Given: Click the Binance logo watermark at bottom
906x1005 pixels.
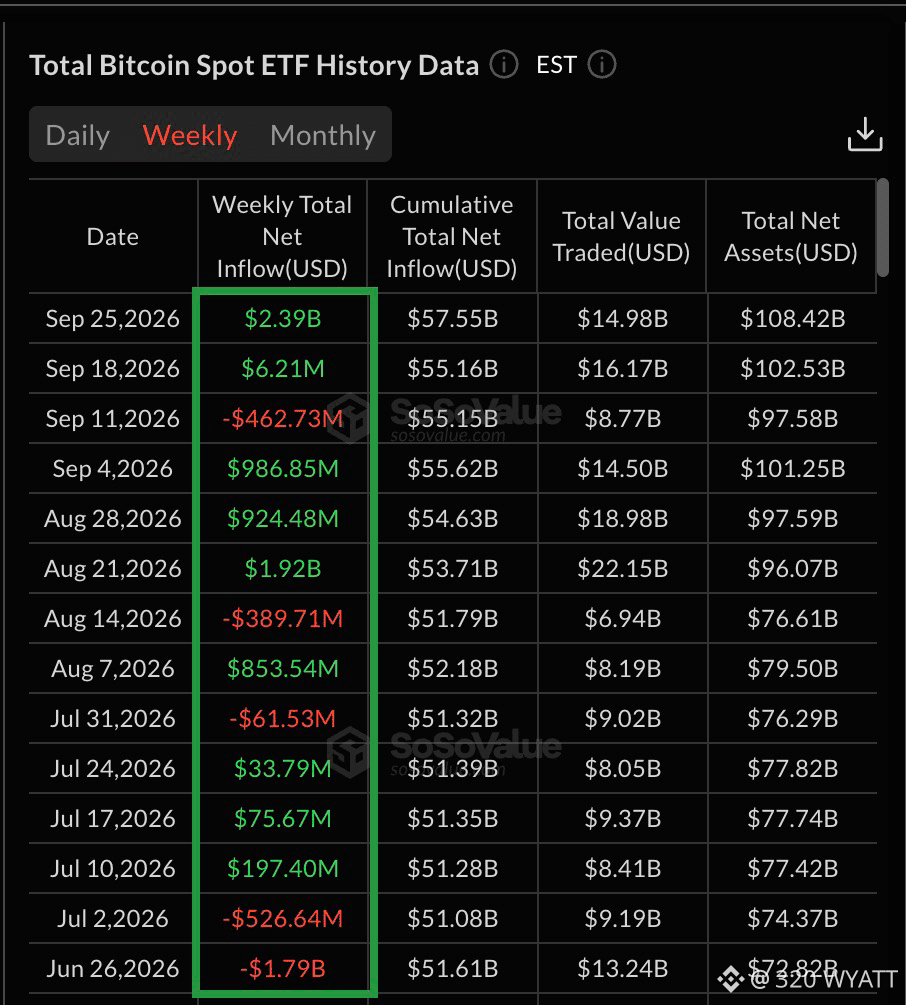Looking at the screenshot, I should [x=730, y=979].
